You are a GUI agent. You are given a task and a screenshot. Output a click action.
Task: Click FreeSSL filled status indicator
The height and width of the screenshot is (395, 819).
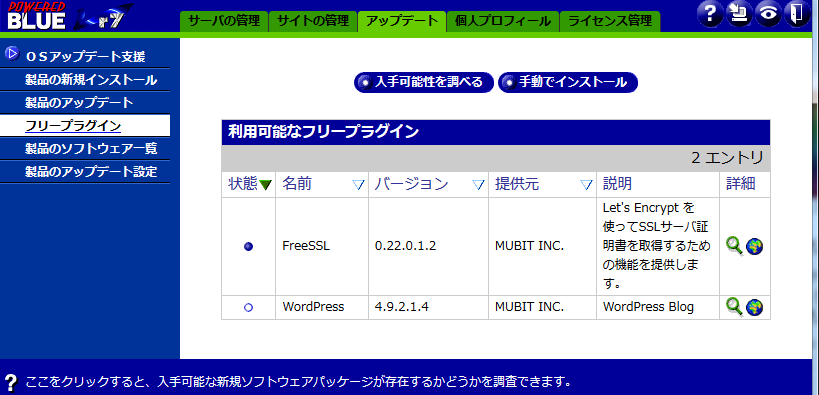[x=249, y=247]
